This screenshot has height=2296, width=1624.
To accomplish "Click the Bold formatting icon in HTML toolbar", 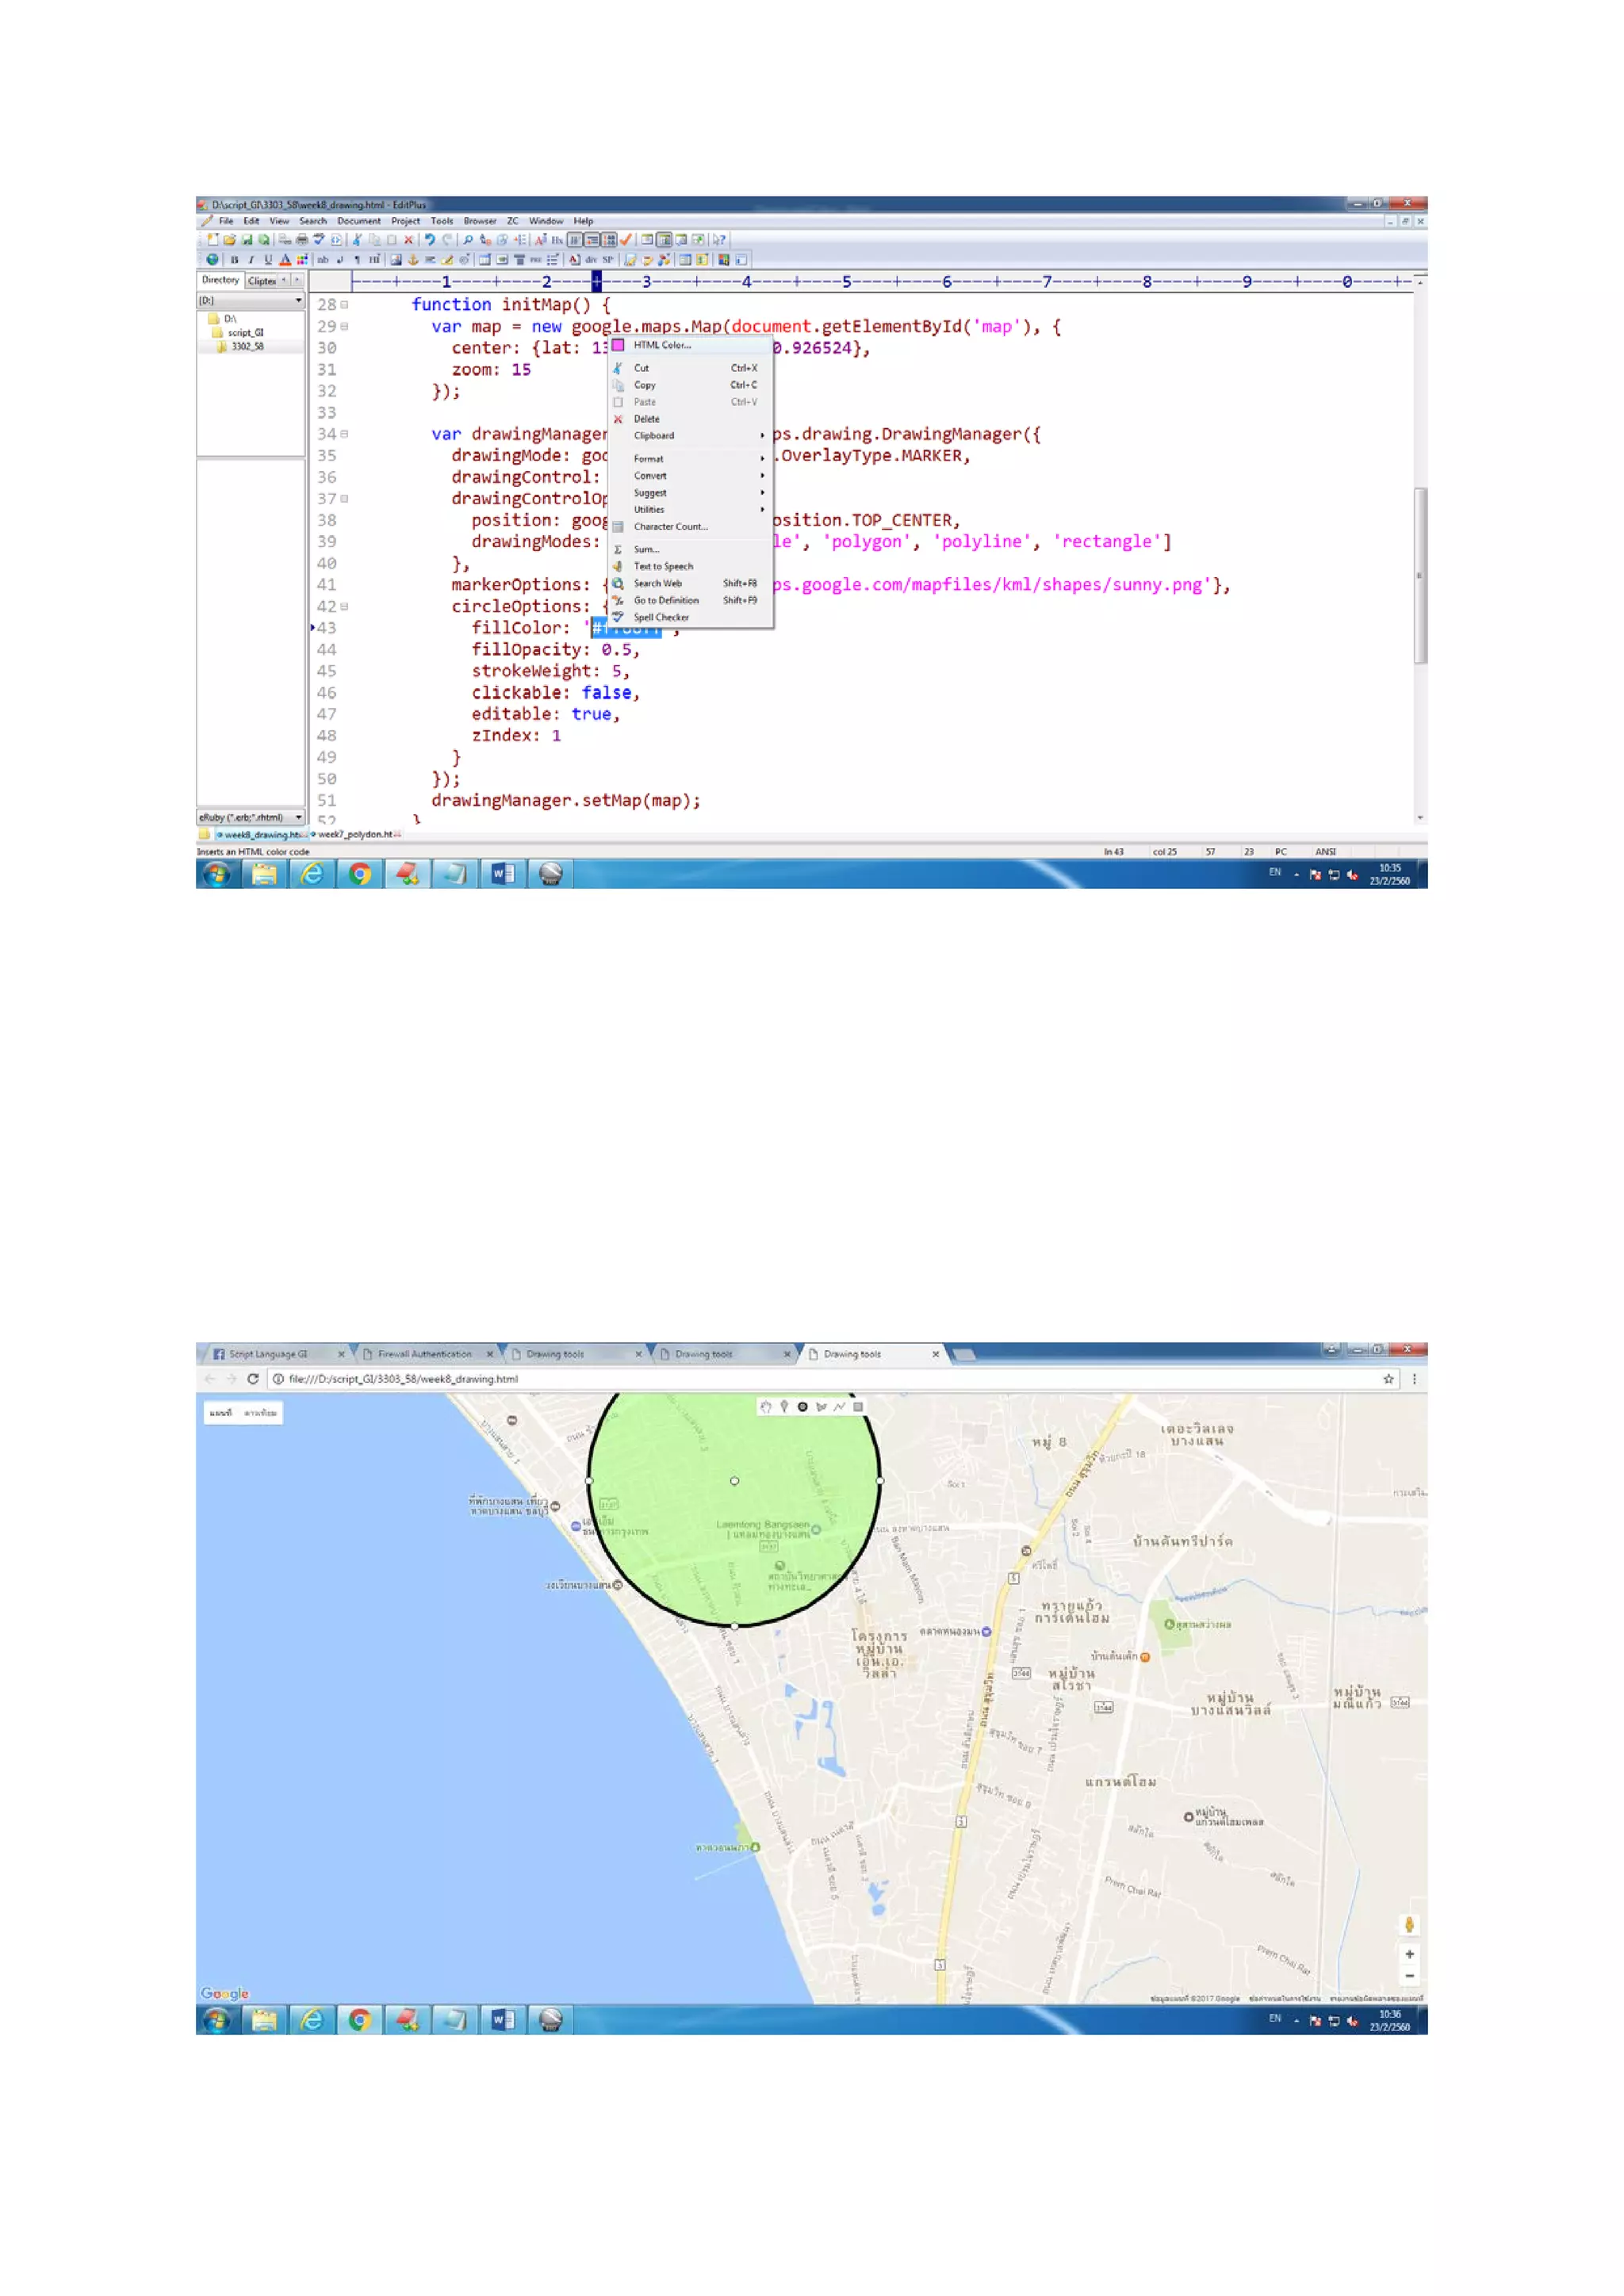I will 234,260.
